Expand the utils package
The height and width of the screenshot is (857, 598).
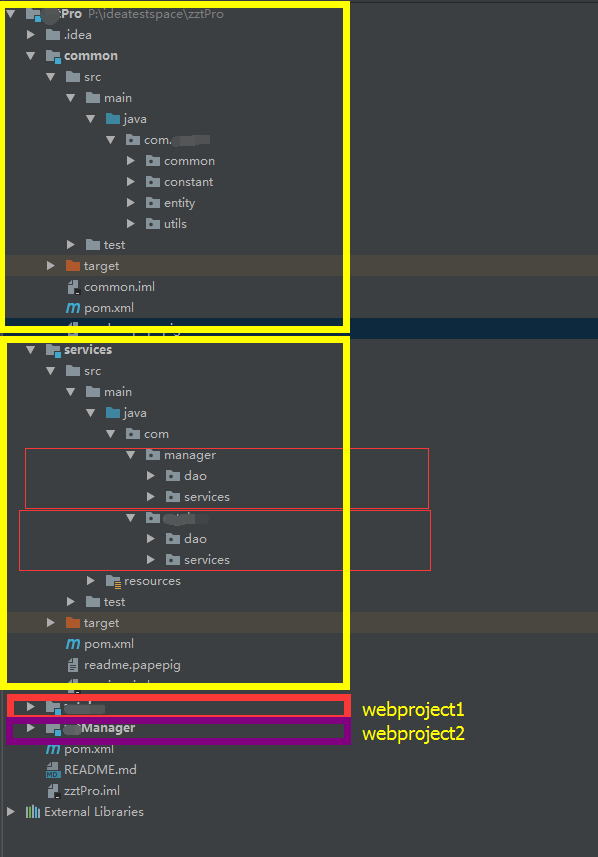131,224
